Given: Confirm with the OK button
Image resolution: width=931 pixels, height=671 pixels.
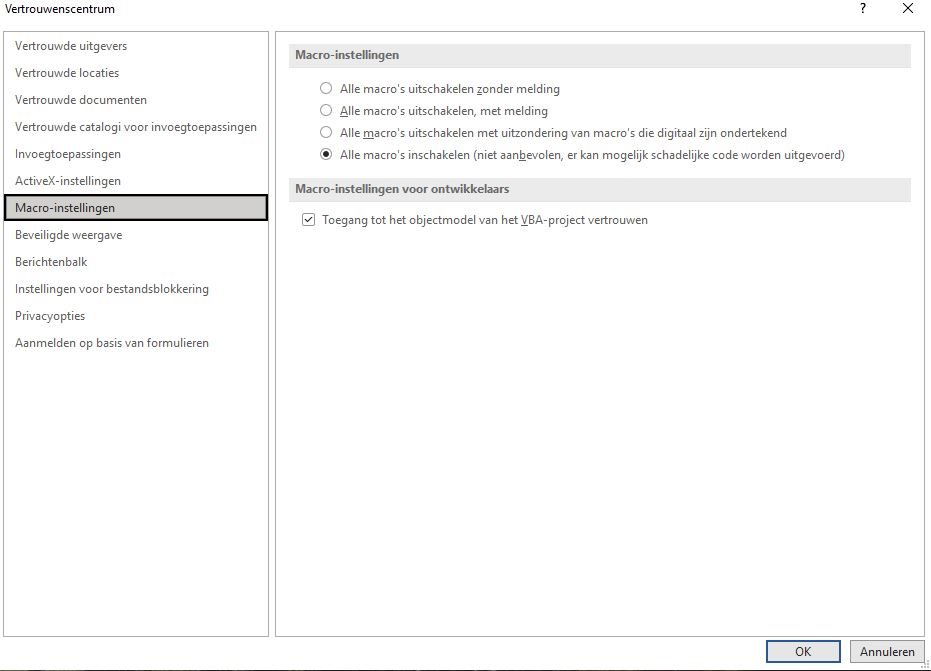Looking at the screenshot, I should pos(803,651).
